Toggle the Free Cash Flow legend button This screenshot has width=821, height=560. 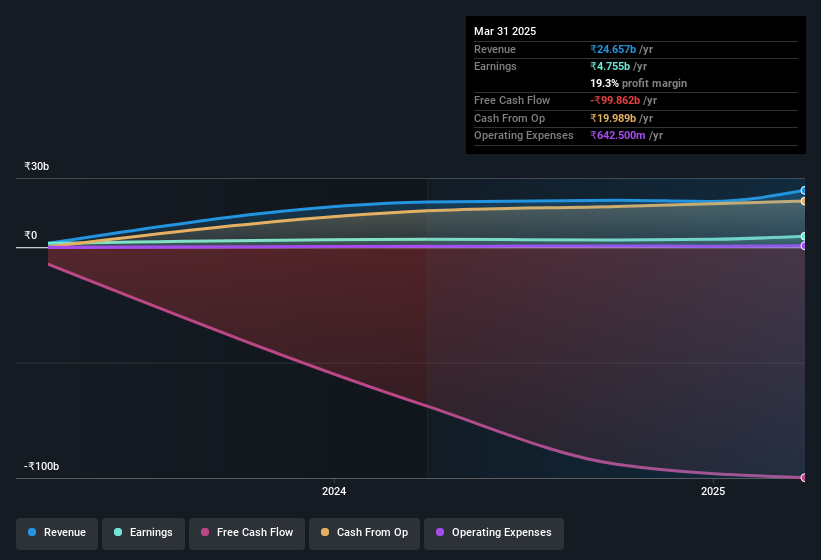[247, 533]
